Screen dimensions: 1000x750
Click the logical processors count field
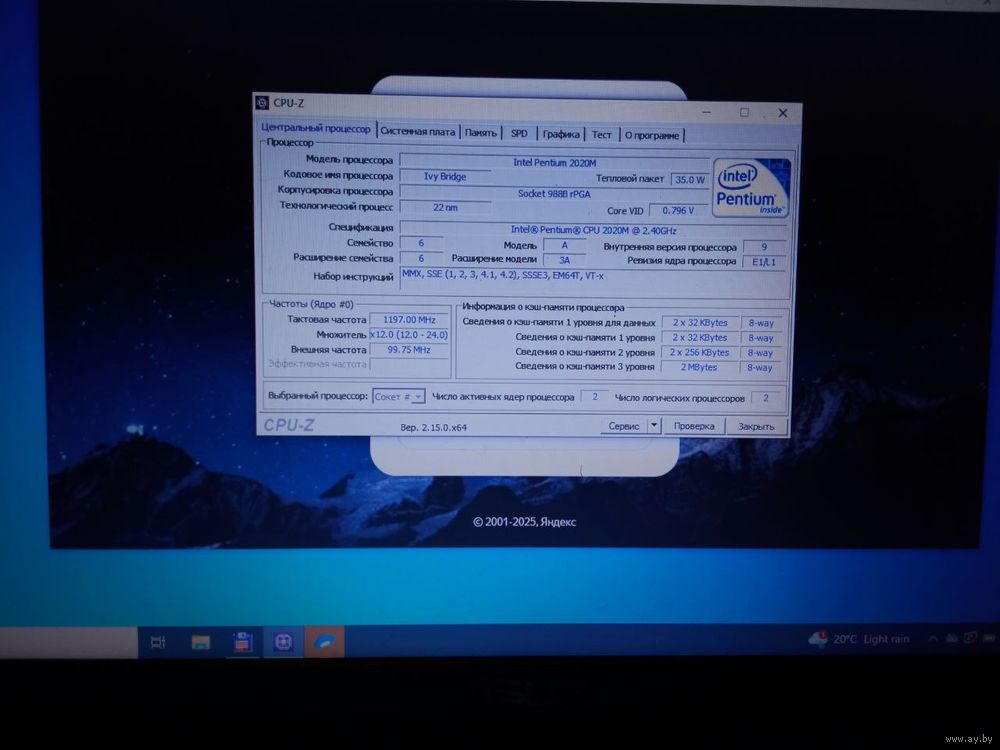(x=765, y=398)
